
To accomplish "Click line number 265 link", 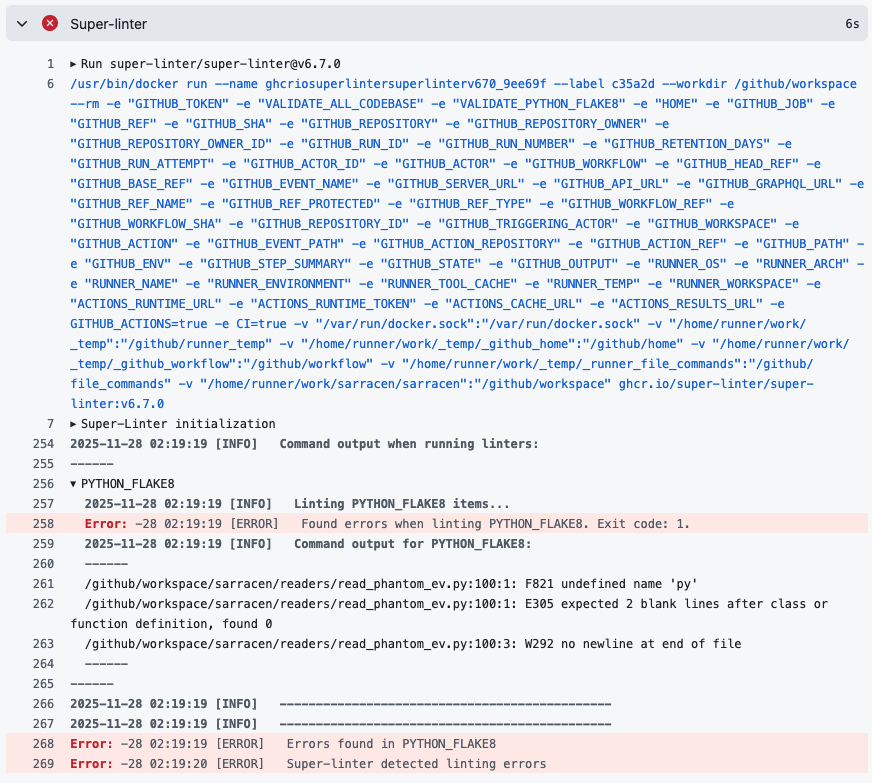I will coord(43,685).
